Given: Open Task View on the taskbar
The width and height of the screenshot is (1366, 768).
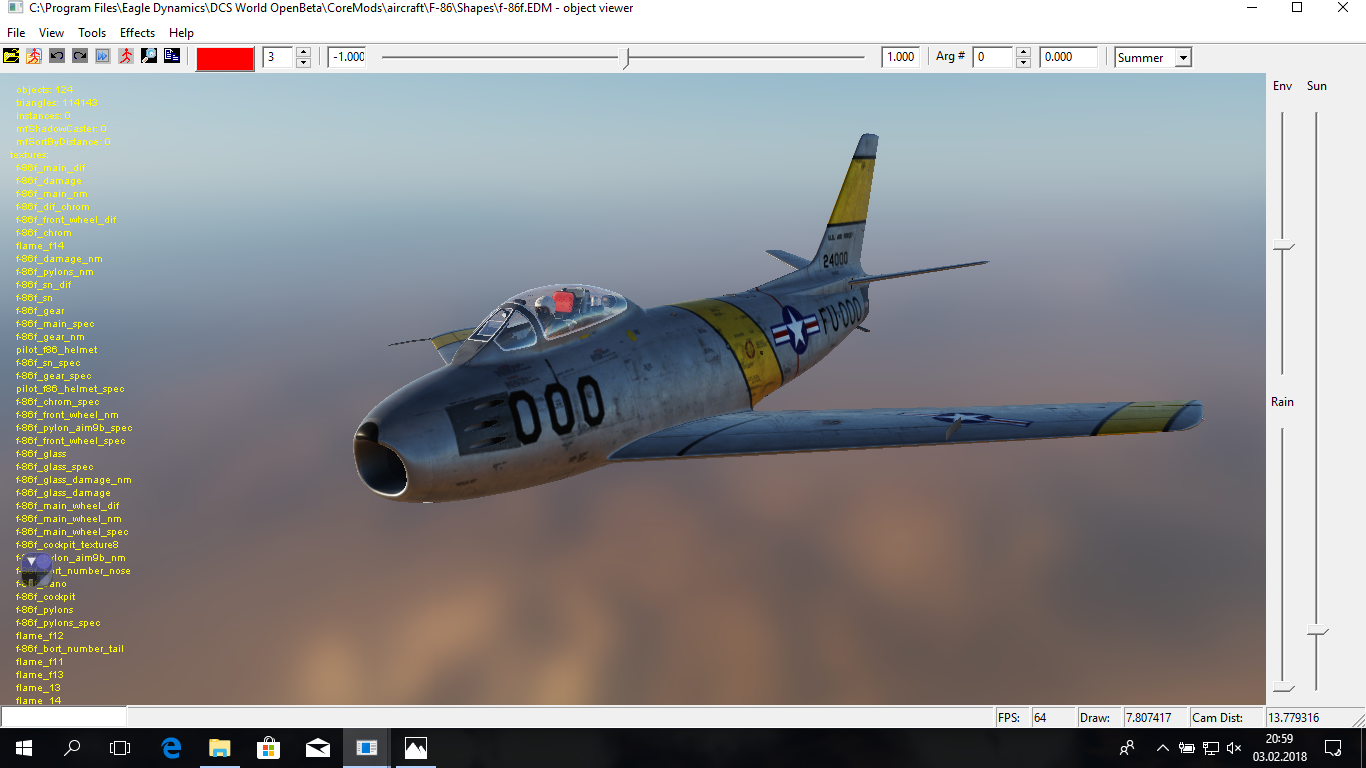Looking at the screenshot, I should click(x=120, y=748).
